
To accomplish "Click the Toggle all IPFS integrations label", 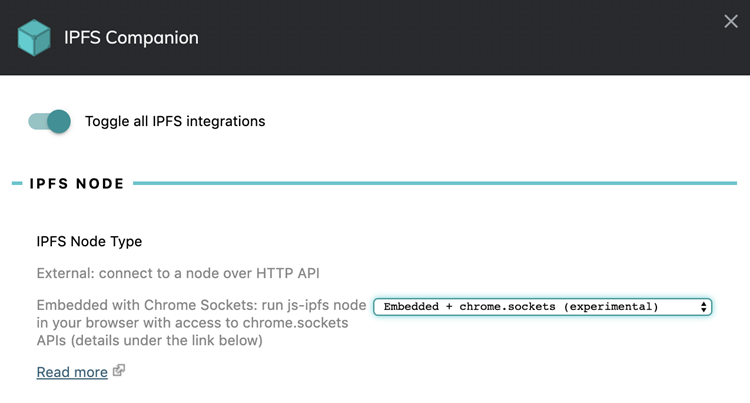I will tap(175, 121).
